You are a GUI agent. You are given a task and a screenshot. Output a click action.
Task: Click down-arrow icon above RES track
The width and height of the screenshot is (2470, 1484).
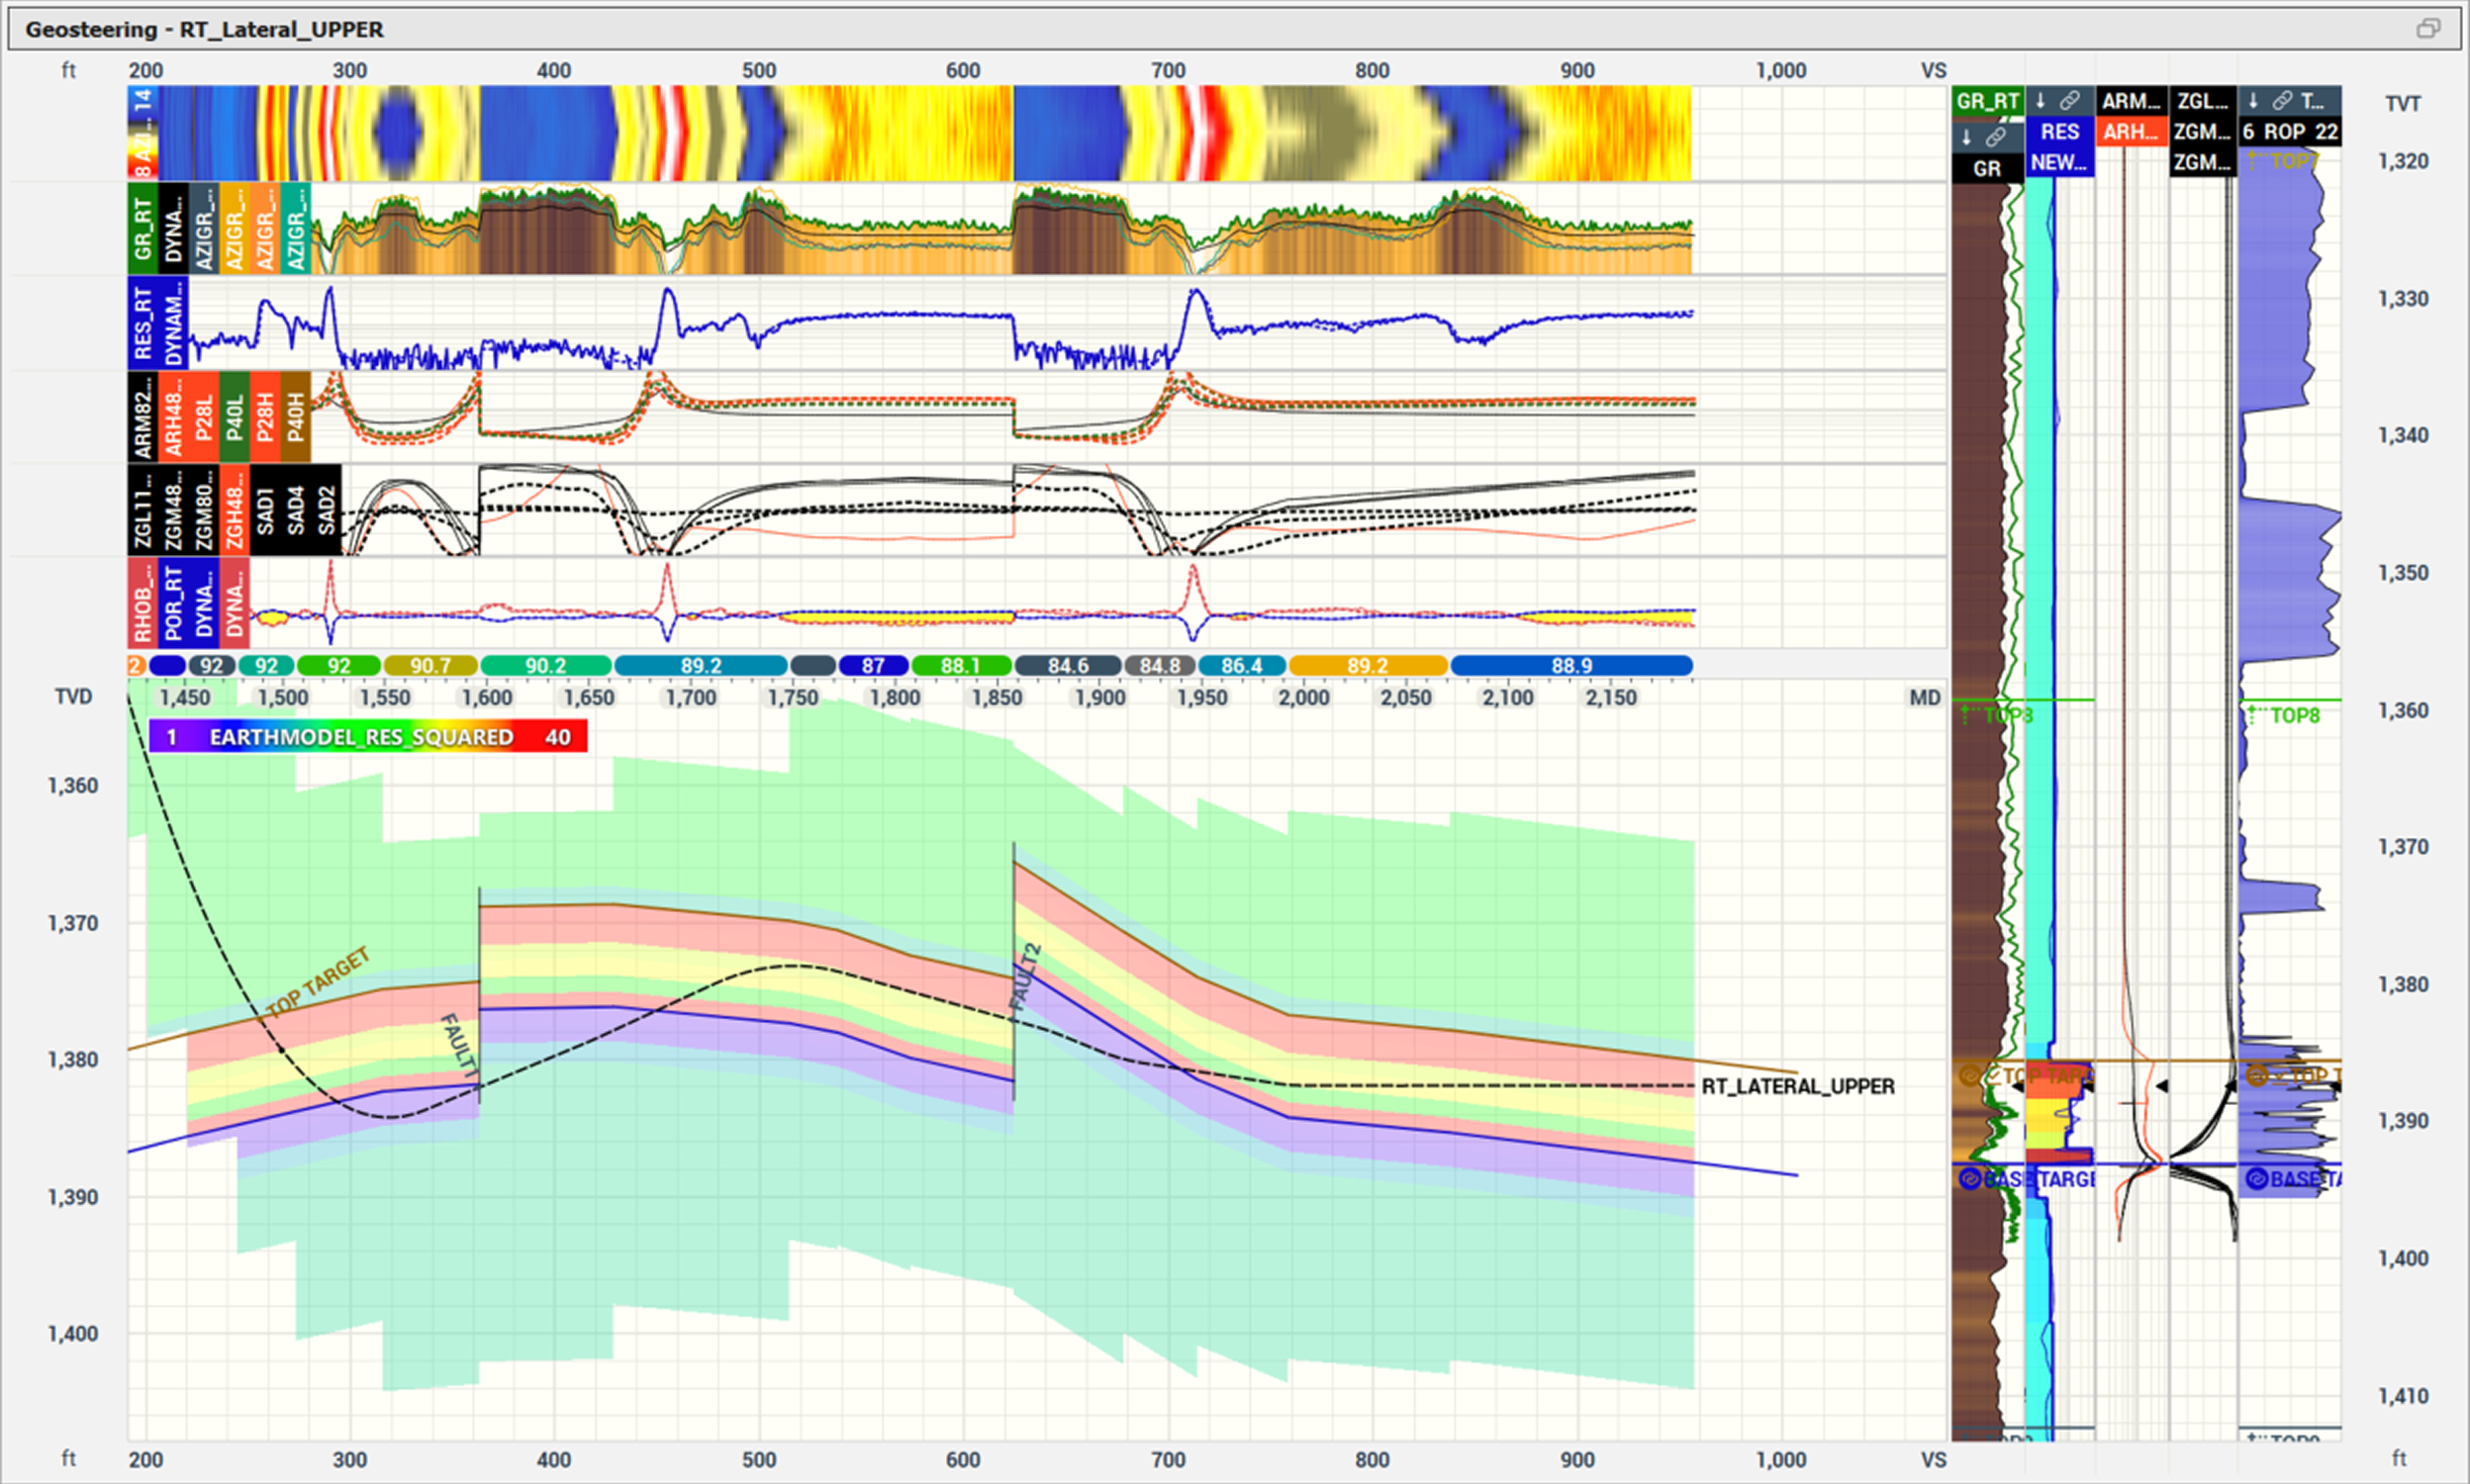tap(2041, 101)
